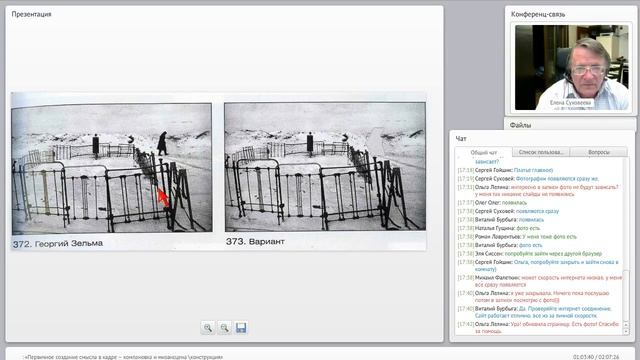Open the Список пользователей tab

pos(541,152)
